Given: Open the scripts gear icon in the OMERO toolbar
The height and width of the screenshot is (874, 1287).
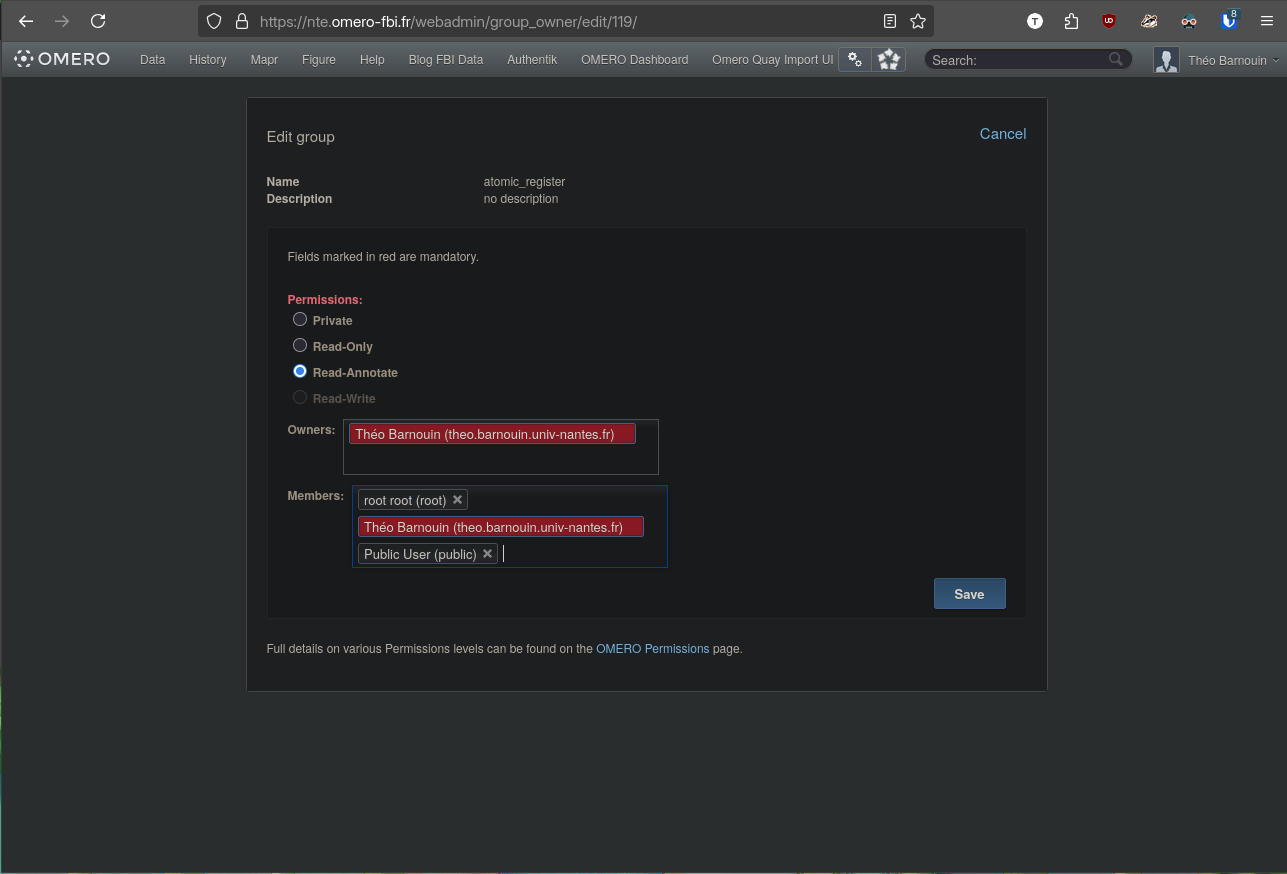Looking at the screenshot, I should [855, 60].
